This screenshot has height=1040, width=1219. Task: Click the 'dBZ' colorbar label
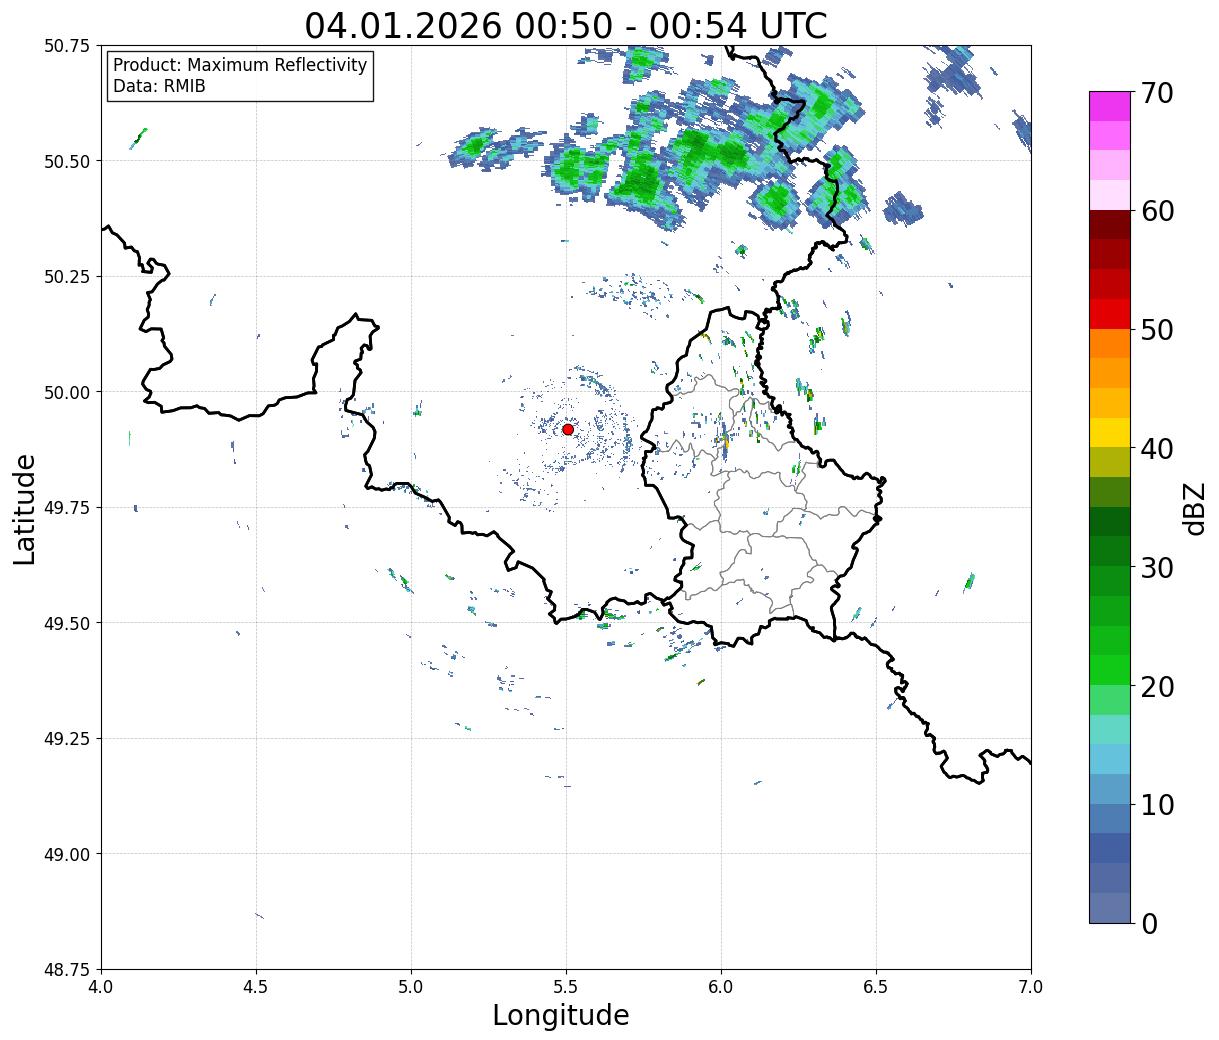coord(1194,507)
